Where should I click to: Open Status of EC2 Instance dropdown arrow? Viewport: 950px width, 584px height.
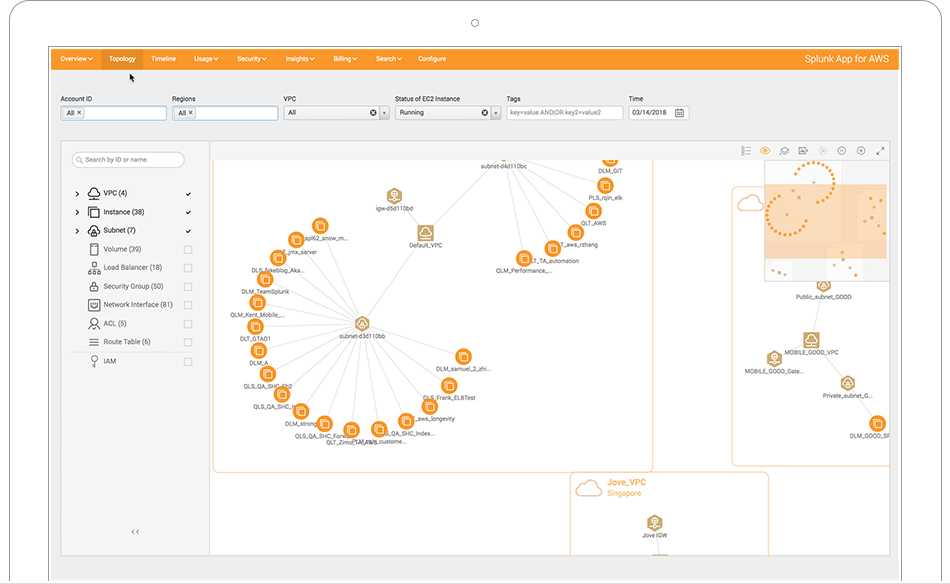point(496,113)
